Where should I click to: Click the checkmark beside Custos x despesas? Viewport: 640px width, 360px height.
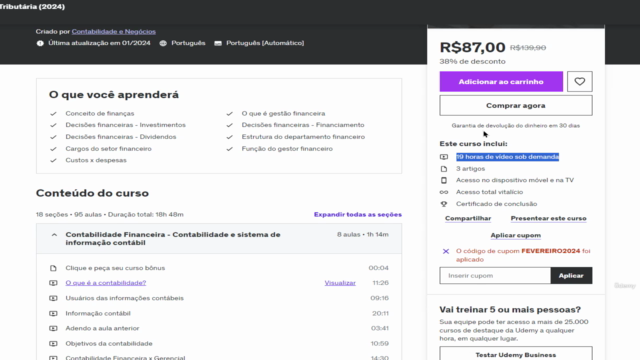[x=53, y=160]
